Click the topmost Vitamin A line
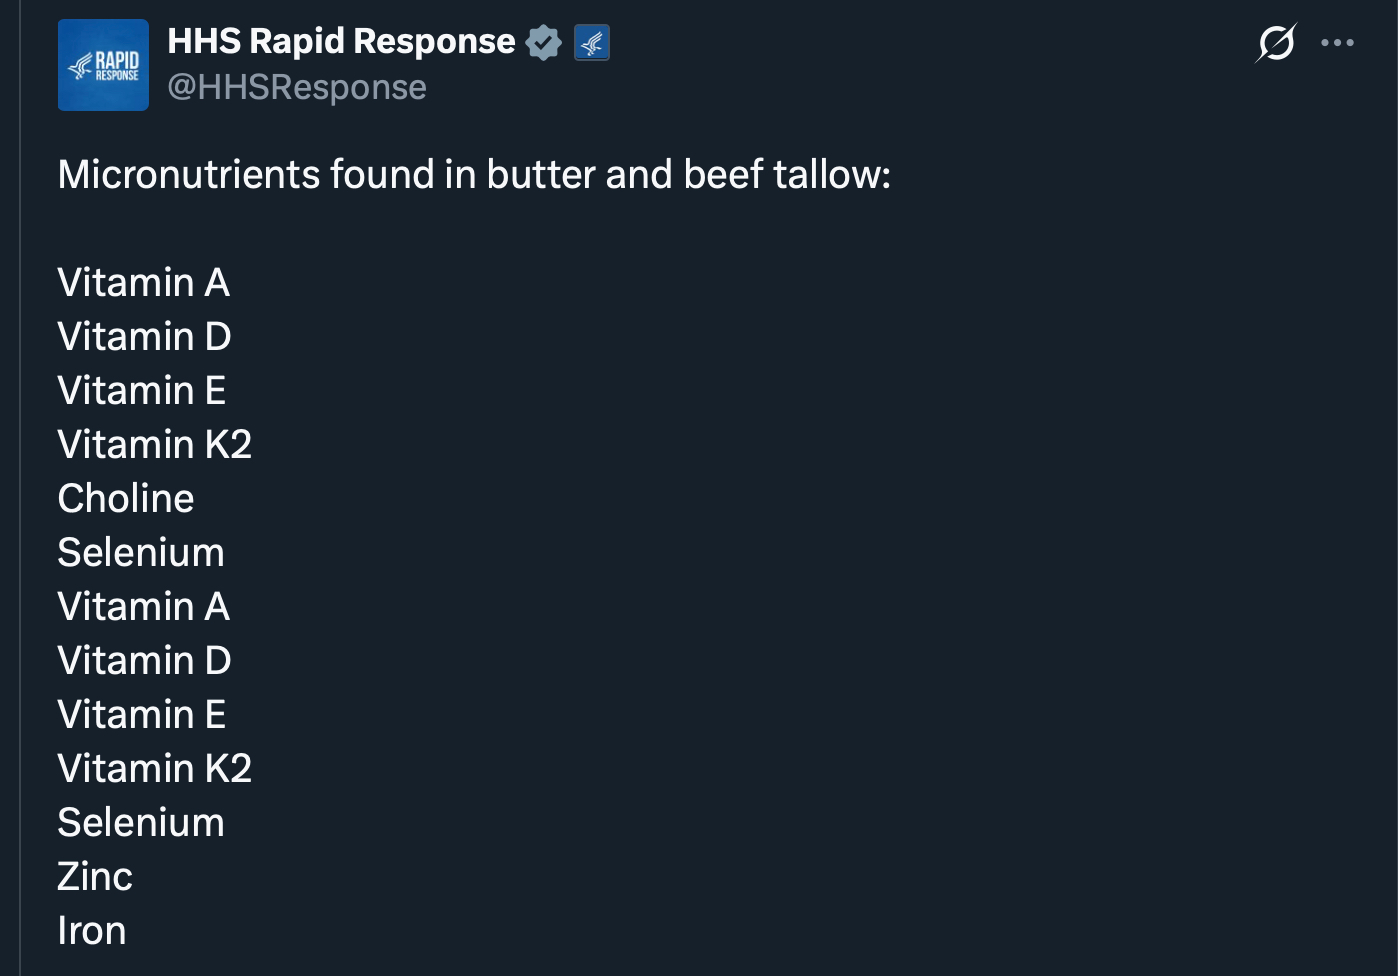 click(x=143, y=282)
